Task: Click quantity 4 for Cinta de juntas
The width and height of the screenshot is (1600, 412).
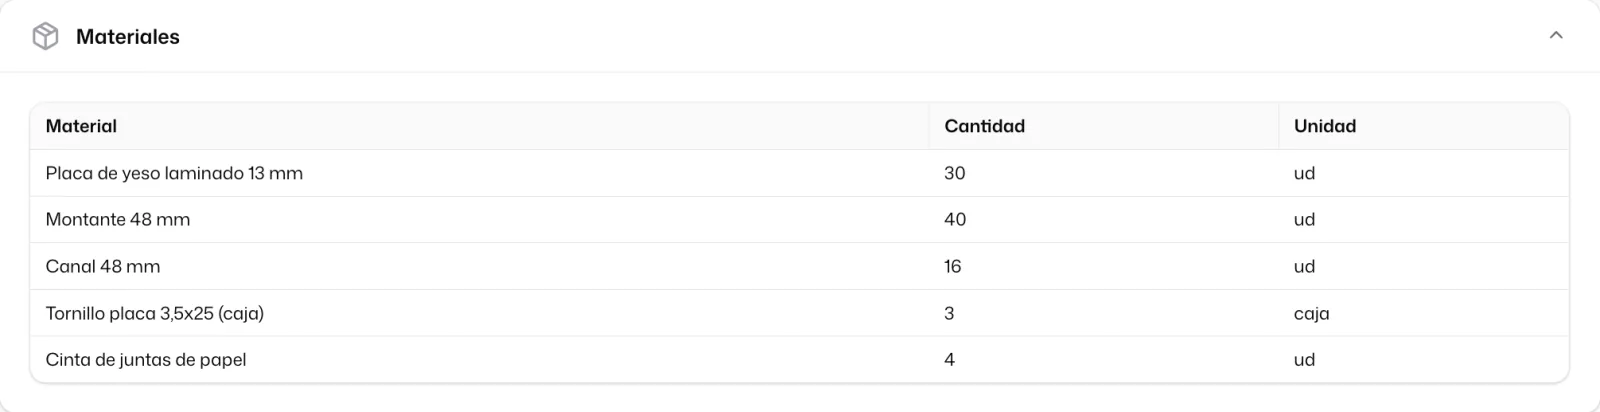Action: pos(949,359)
